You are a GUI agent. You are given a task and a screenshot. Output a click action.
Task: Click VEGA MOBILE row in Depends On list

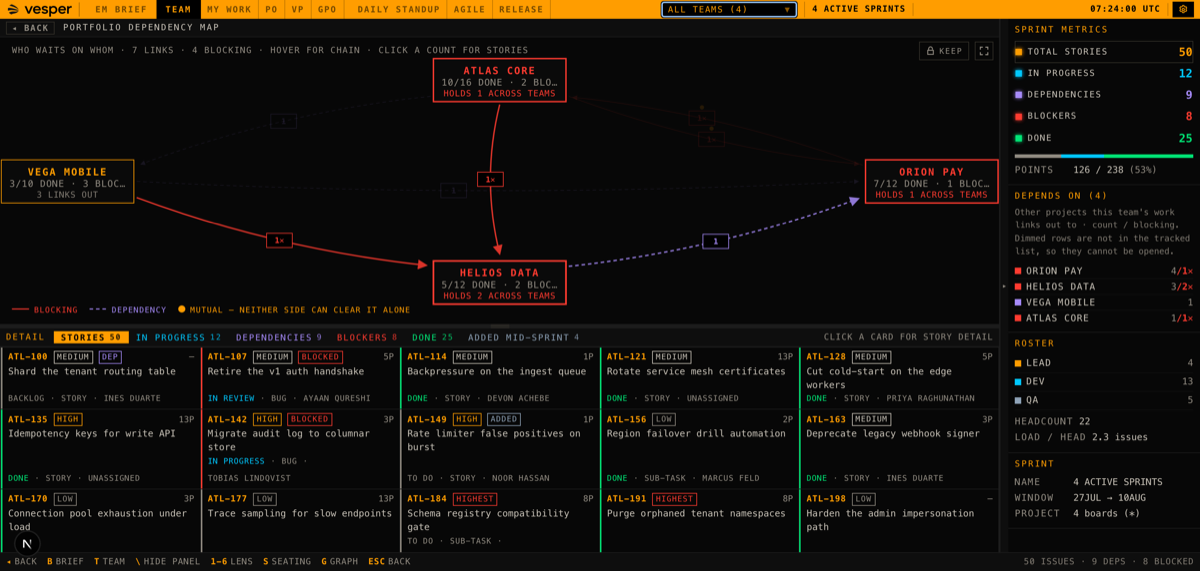click(x=1103, y=302)
